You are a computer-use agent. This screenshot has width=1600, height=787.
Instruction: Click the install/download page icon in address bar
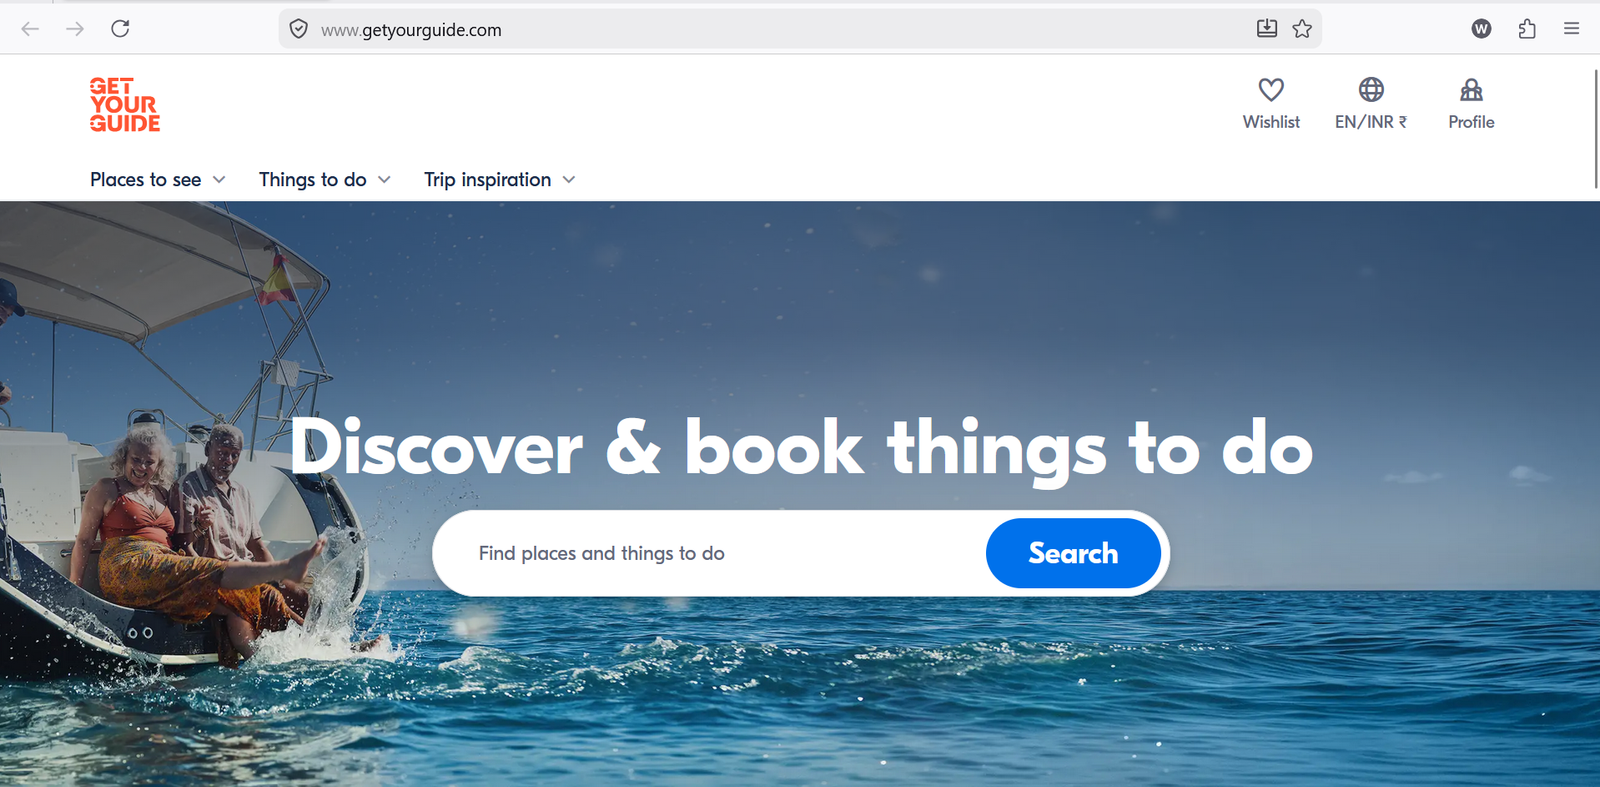pyautogui.click(x=1267, y=29)
